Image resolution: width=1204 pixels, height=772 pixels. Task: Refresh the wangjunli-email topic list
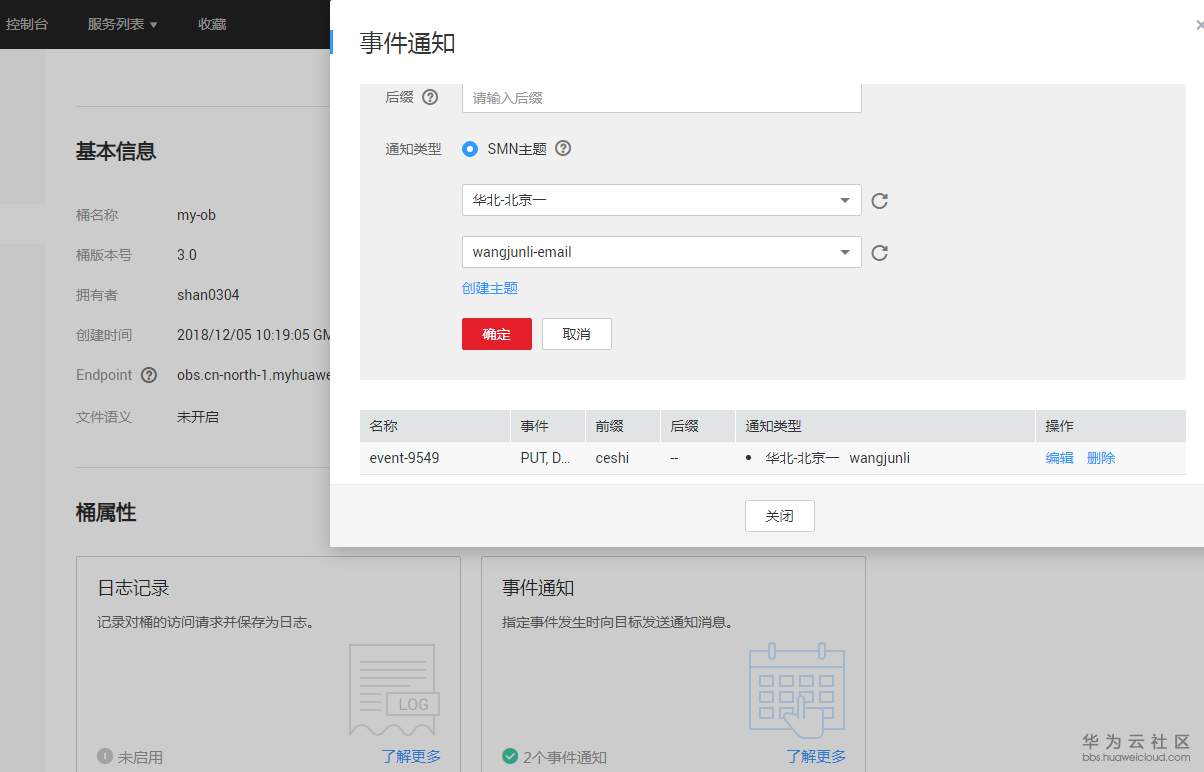pos(880,252)
